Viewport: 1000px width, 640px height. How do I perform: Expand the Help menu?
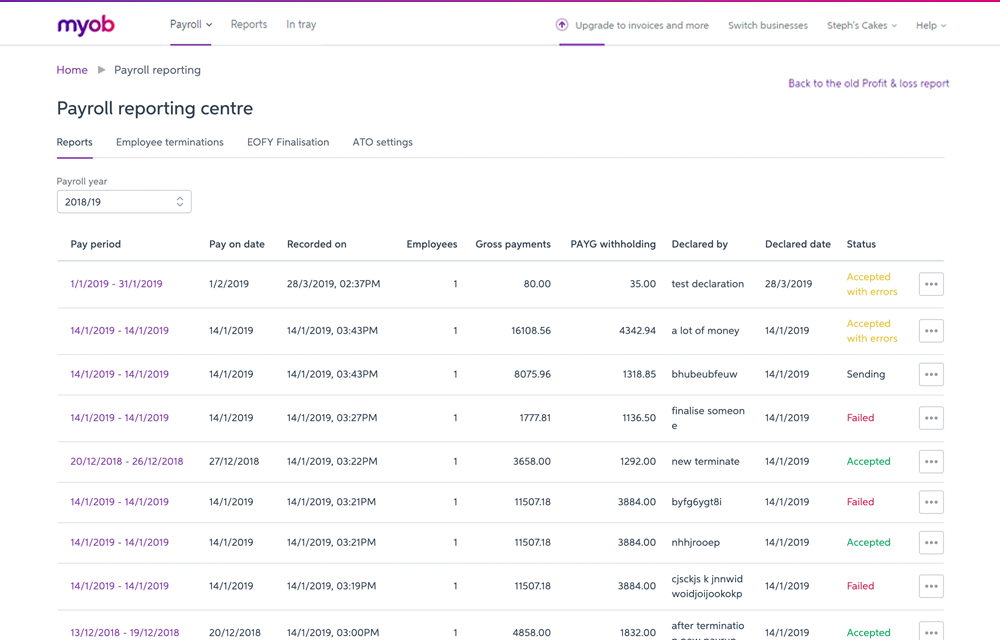930,24
